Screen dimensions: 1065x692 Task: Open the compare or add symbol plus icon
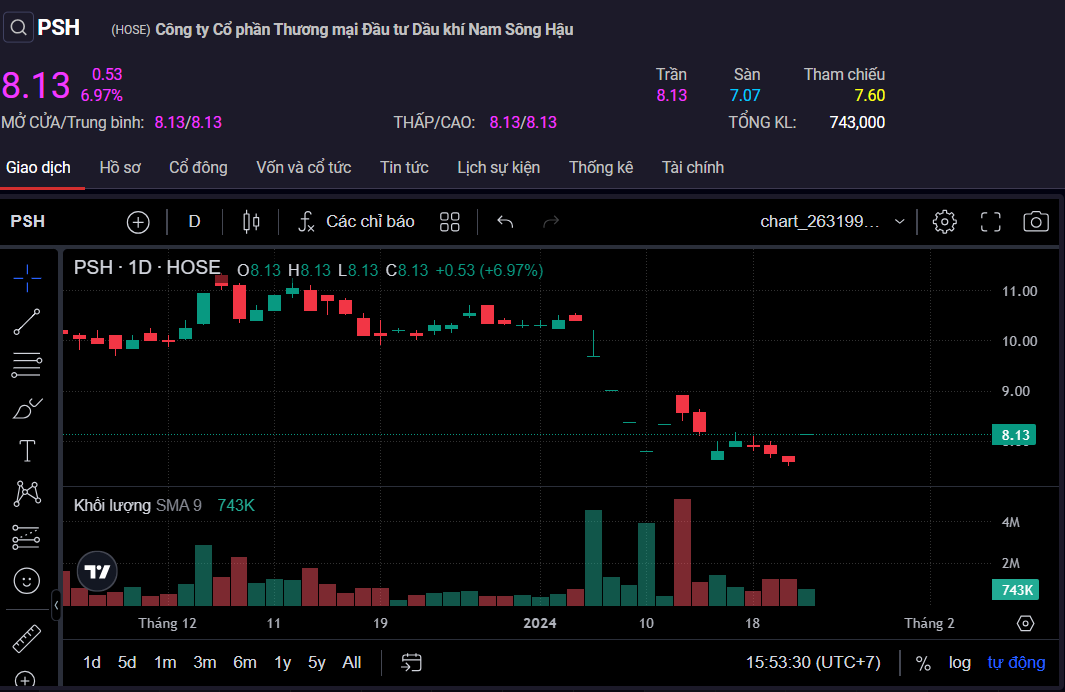138,222
